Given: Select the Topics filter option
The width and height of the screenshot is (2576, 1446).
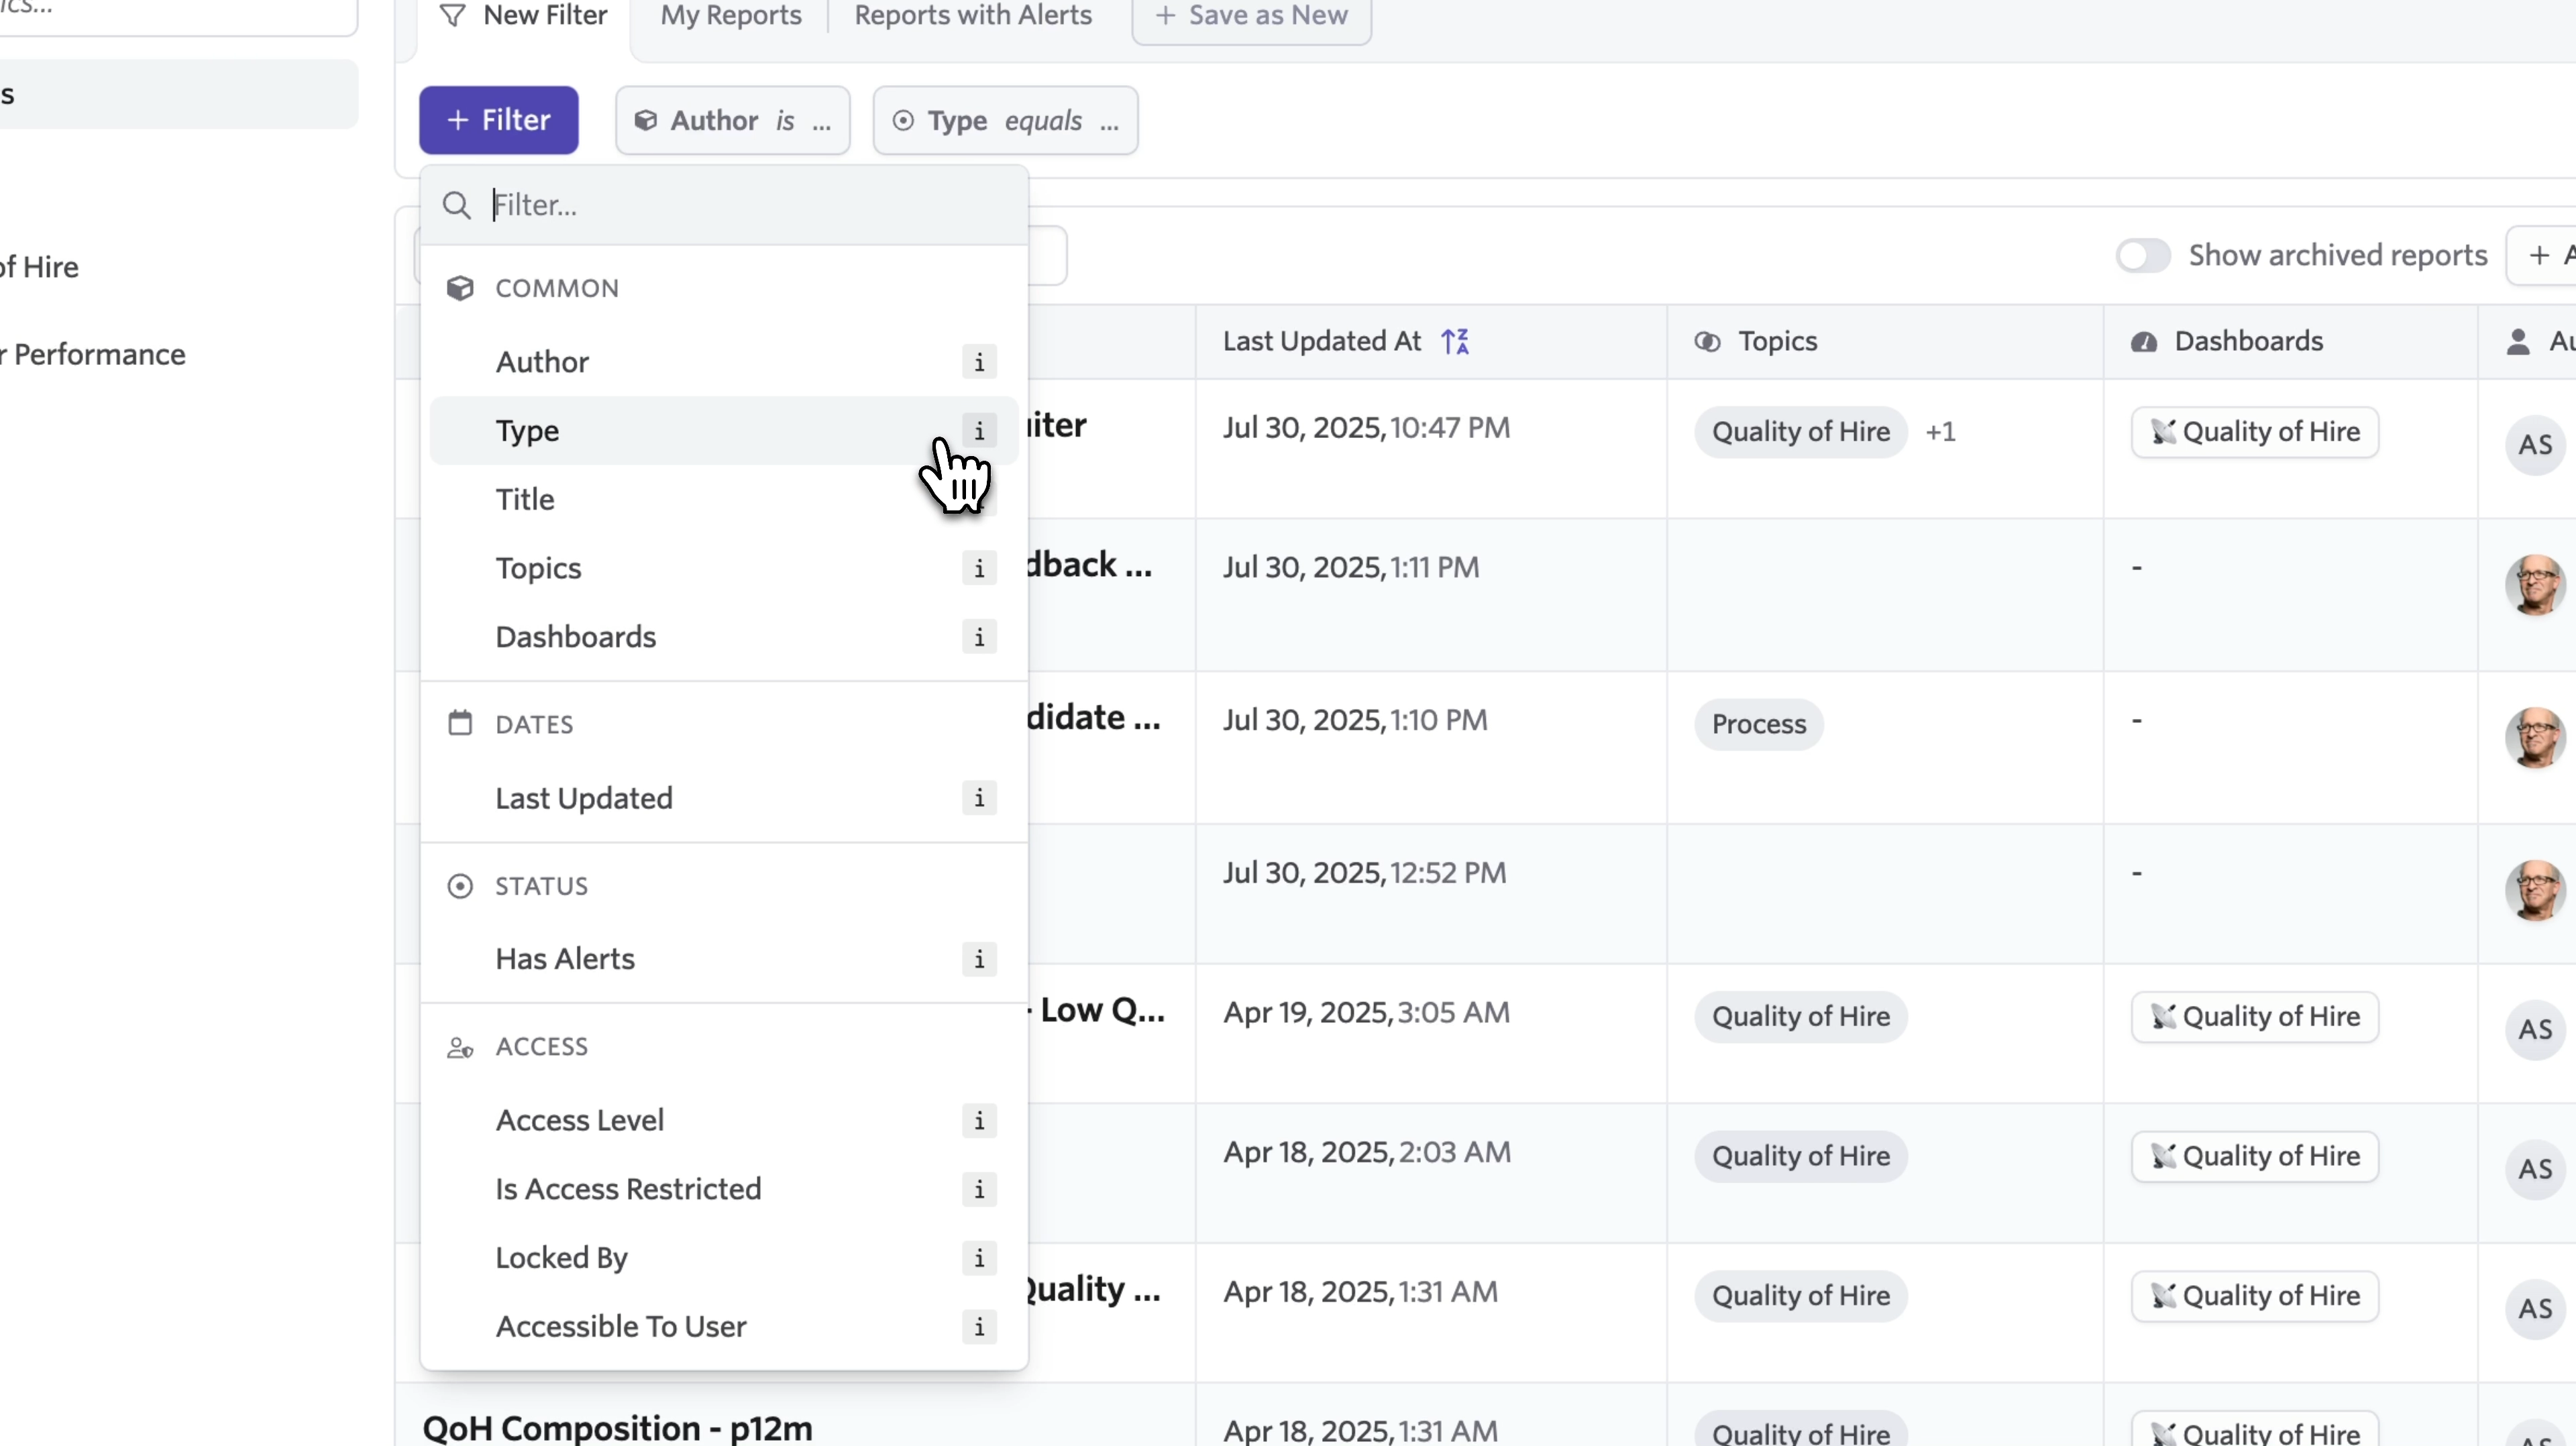Looking at the screenshot, I should 724,568.
